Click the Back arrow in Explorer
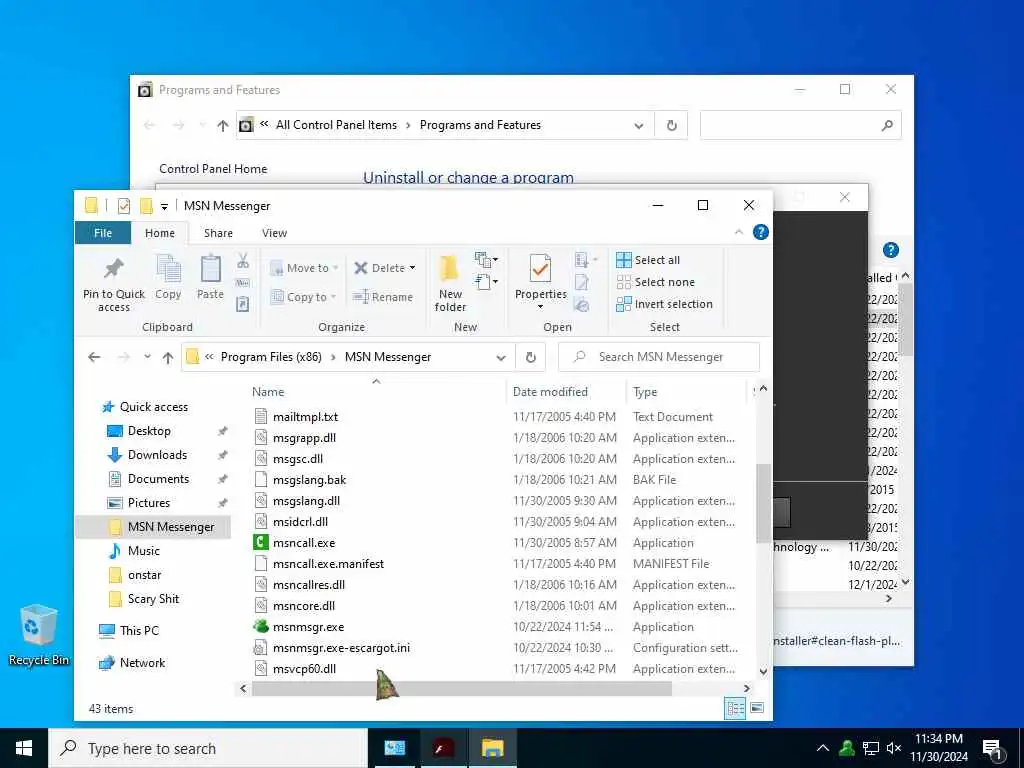This screenshot has height=768, width=1024. coord(94,357)
